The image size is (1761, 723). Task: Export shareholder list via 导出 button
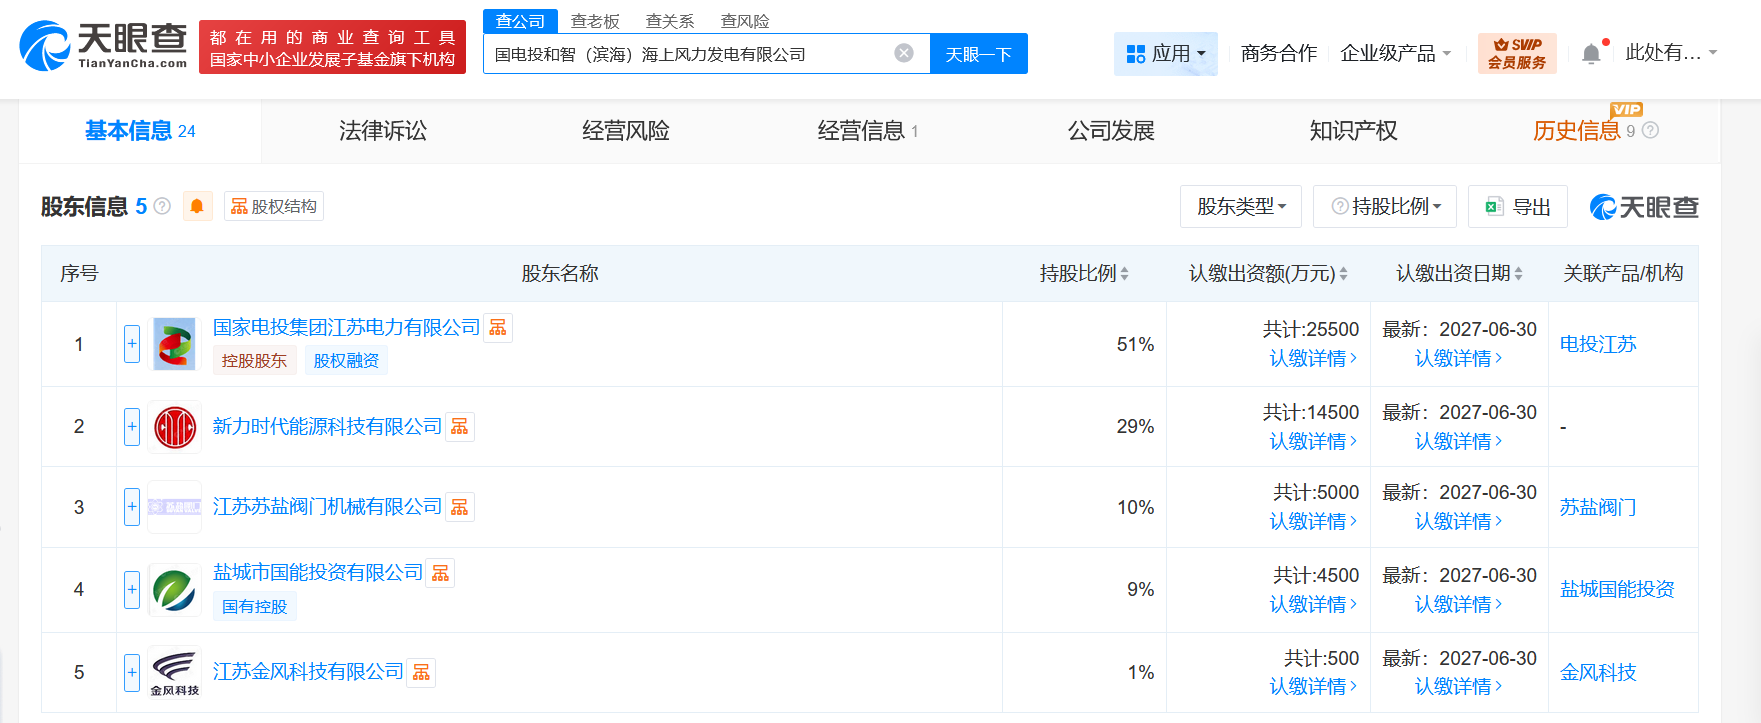click(x=1517, y=206)
